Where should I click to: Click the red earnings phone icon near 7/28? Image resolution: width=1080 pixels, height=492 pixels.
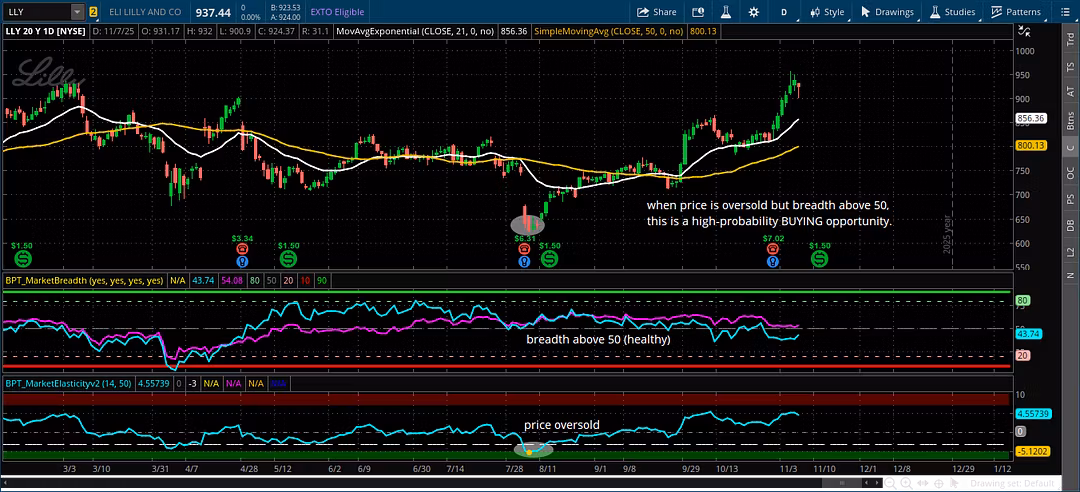pos(525,248)
